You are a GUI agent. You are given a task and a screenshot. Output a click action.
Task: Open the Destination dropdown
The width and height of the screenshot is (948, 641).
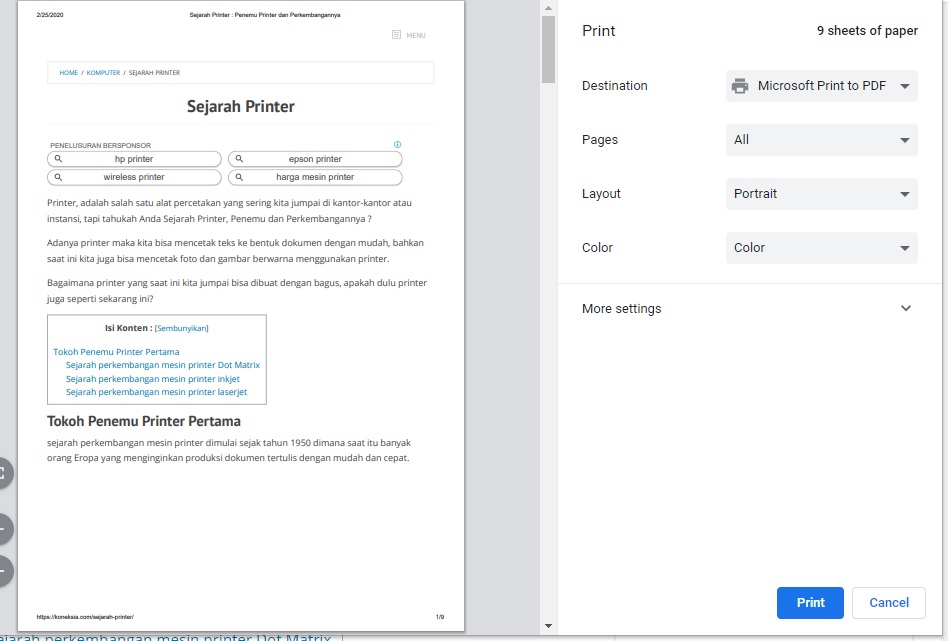[x=822, y=86]
